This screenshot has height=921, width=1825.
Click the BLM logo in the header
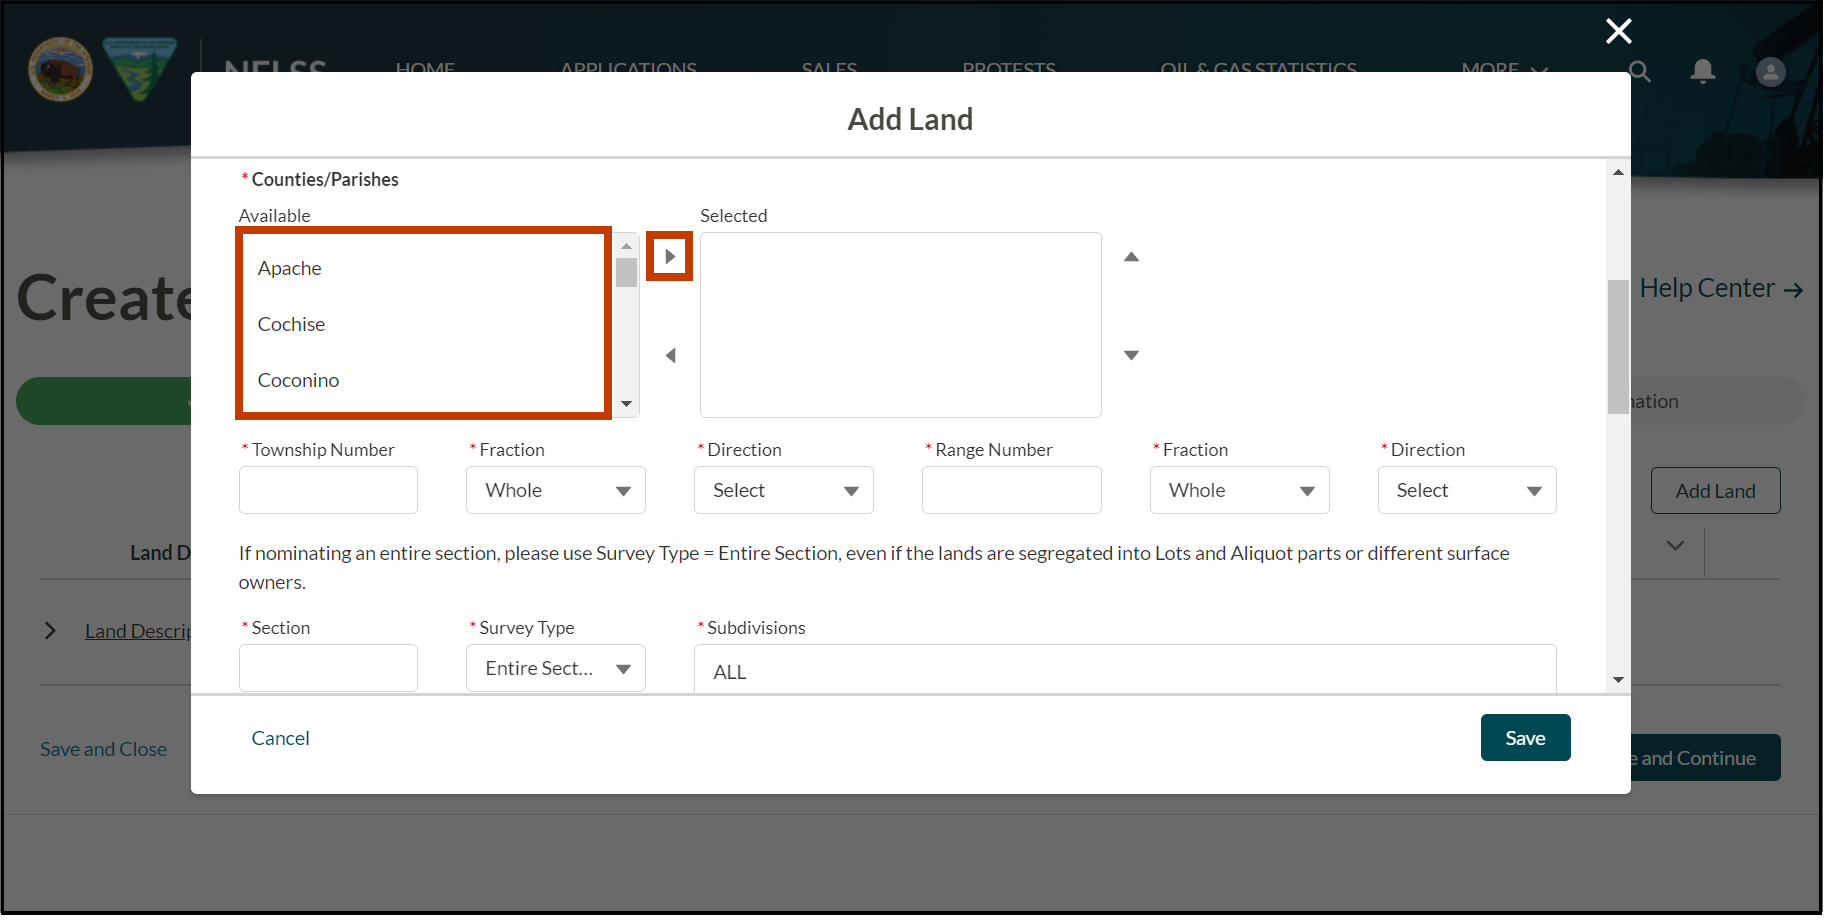click(139, 69)
